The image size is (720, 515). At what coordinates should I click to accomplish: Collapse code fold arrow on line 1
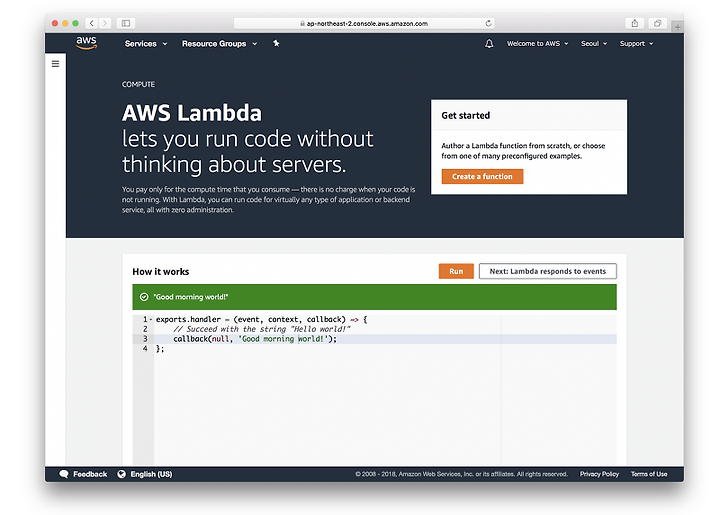[x=151, y=319]
